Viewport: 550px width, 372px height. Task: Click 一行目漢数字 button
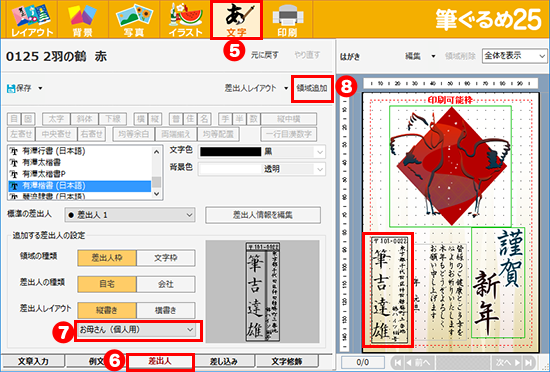pos(289,134)
